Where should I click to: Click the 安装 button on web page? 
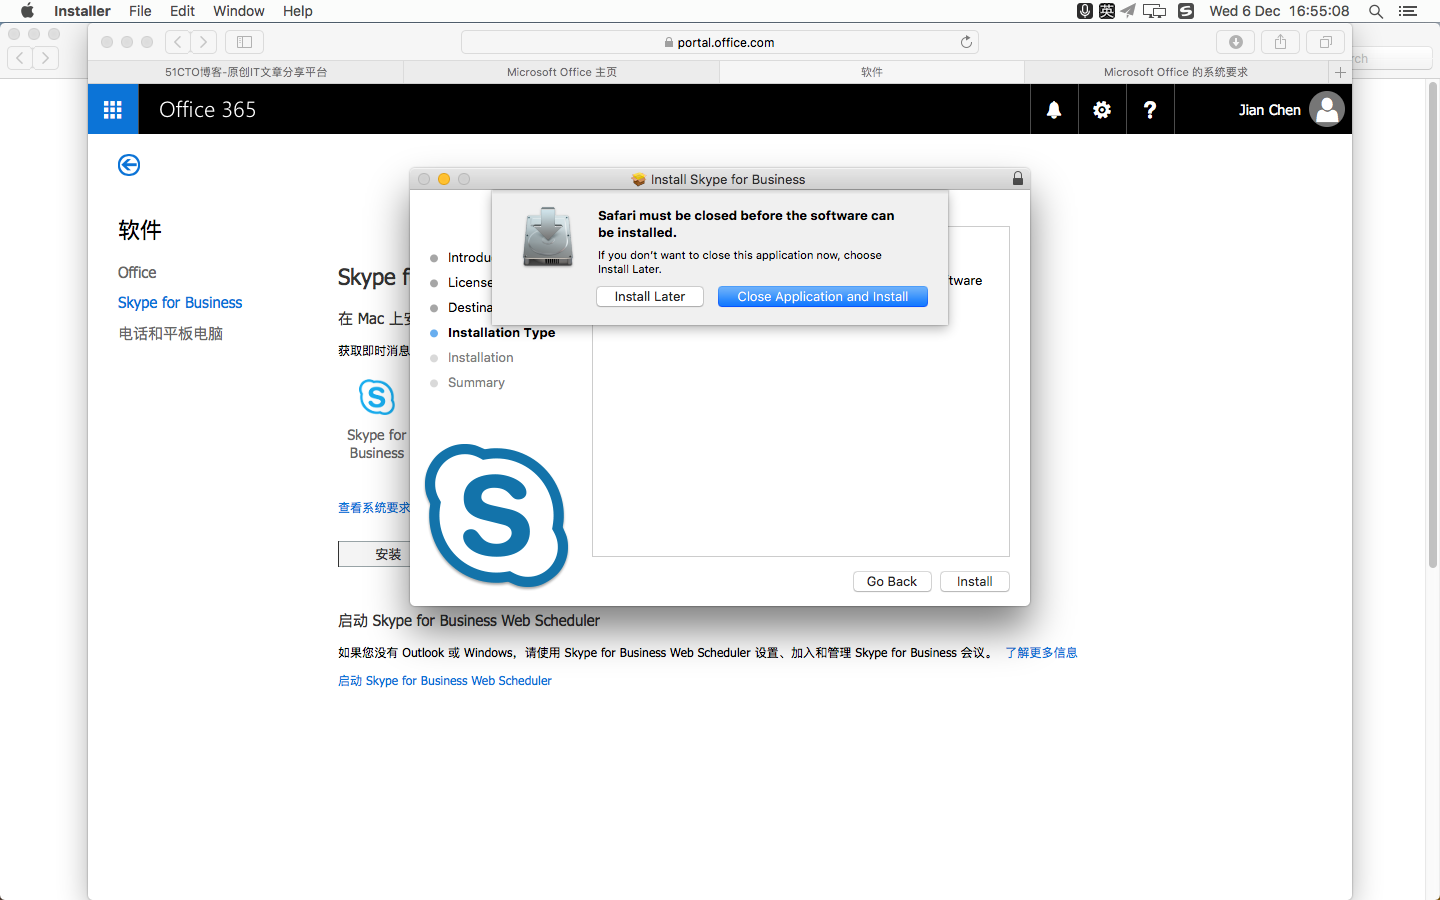coord(375,554)
